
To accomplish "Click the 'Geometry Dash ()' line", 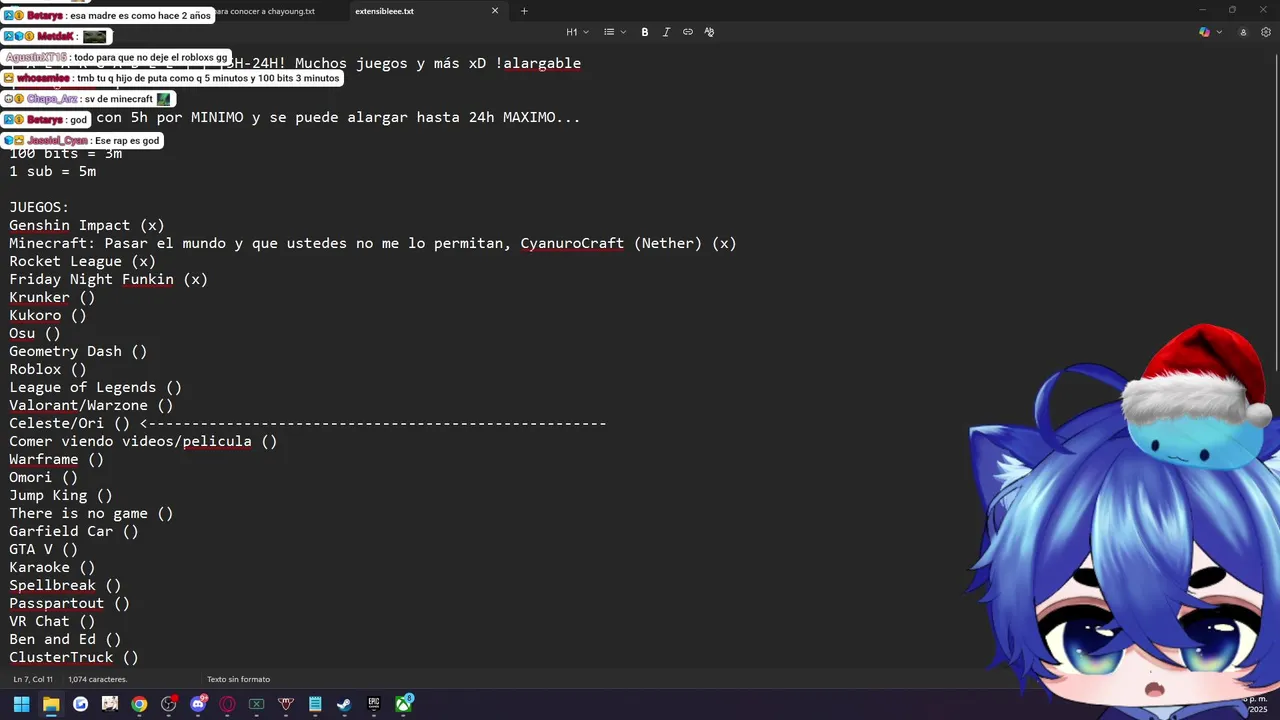I will pos(78,351).
